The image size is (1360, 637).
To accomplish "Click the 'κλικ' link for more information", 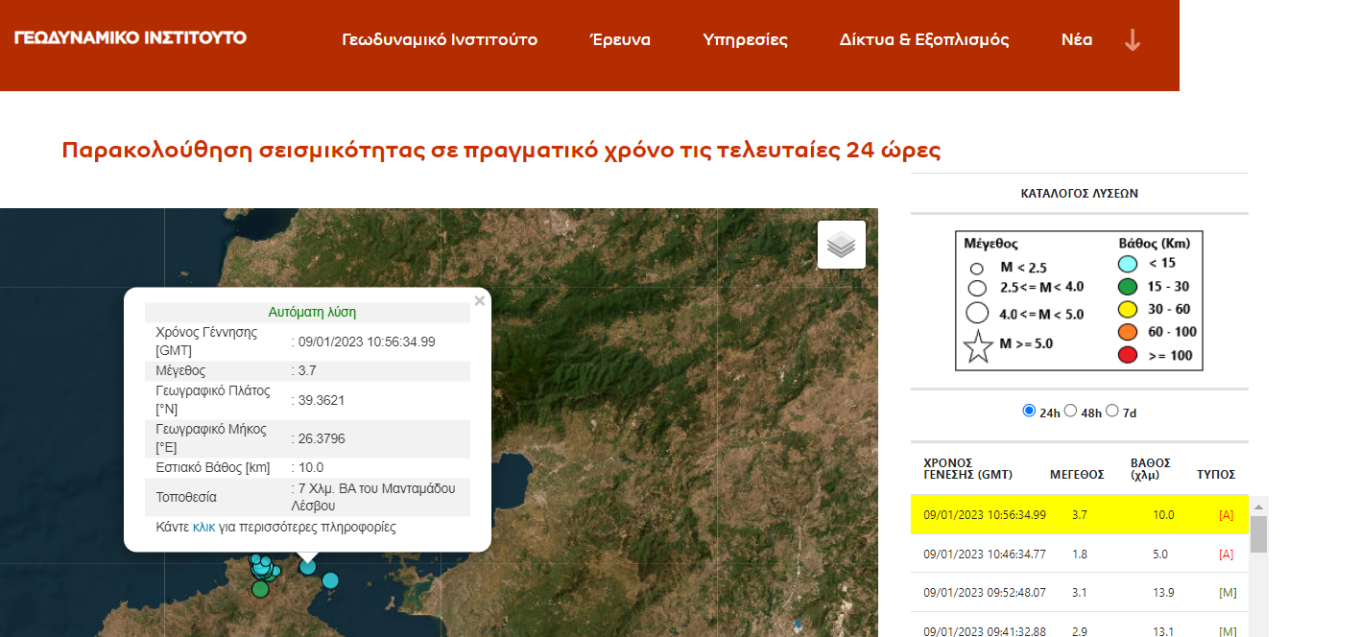I will pos(204,527).
